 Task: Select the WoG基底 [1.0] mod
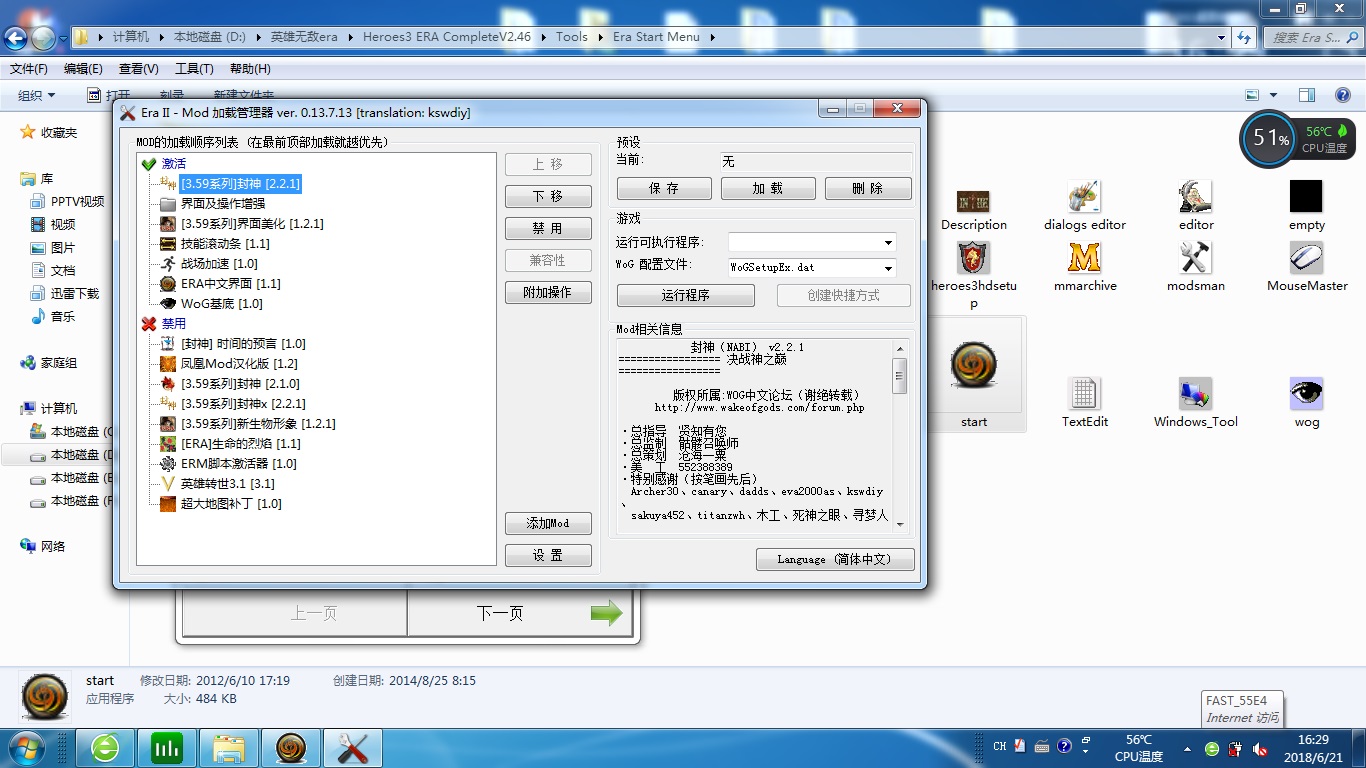(x=221, y=303)
